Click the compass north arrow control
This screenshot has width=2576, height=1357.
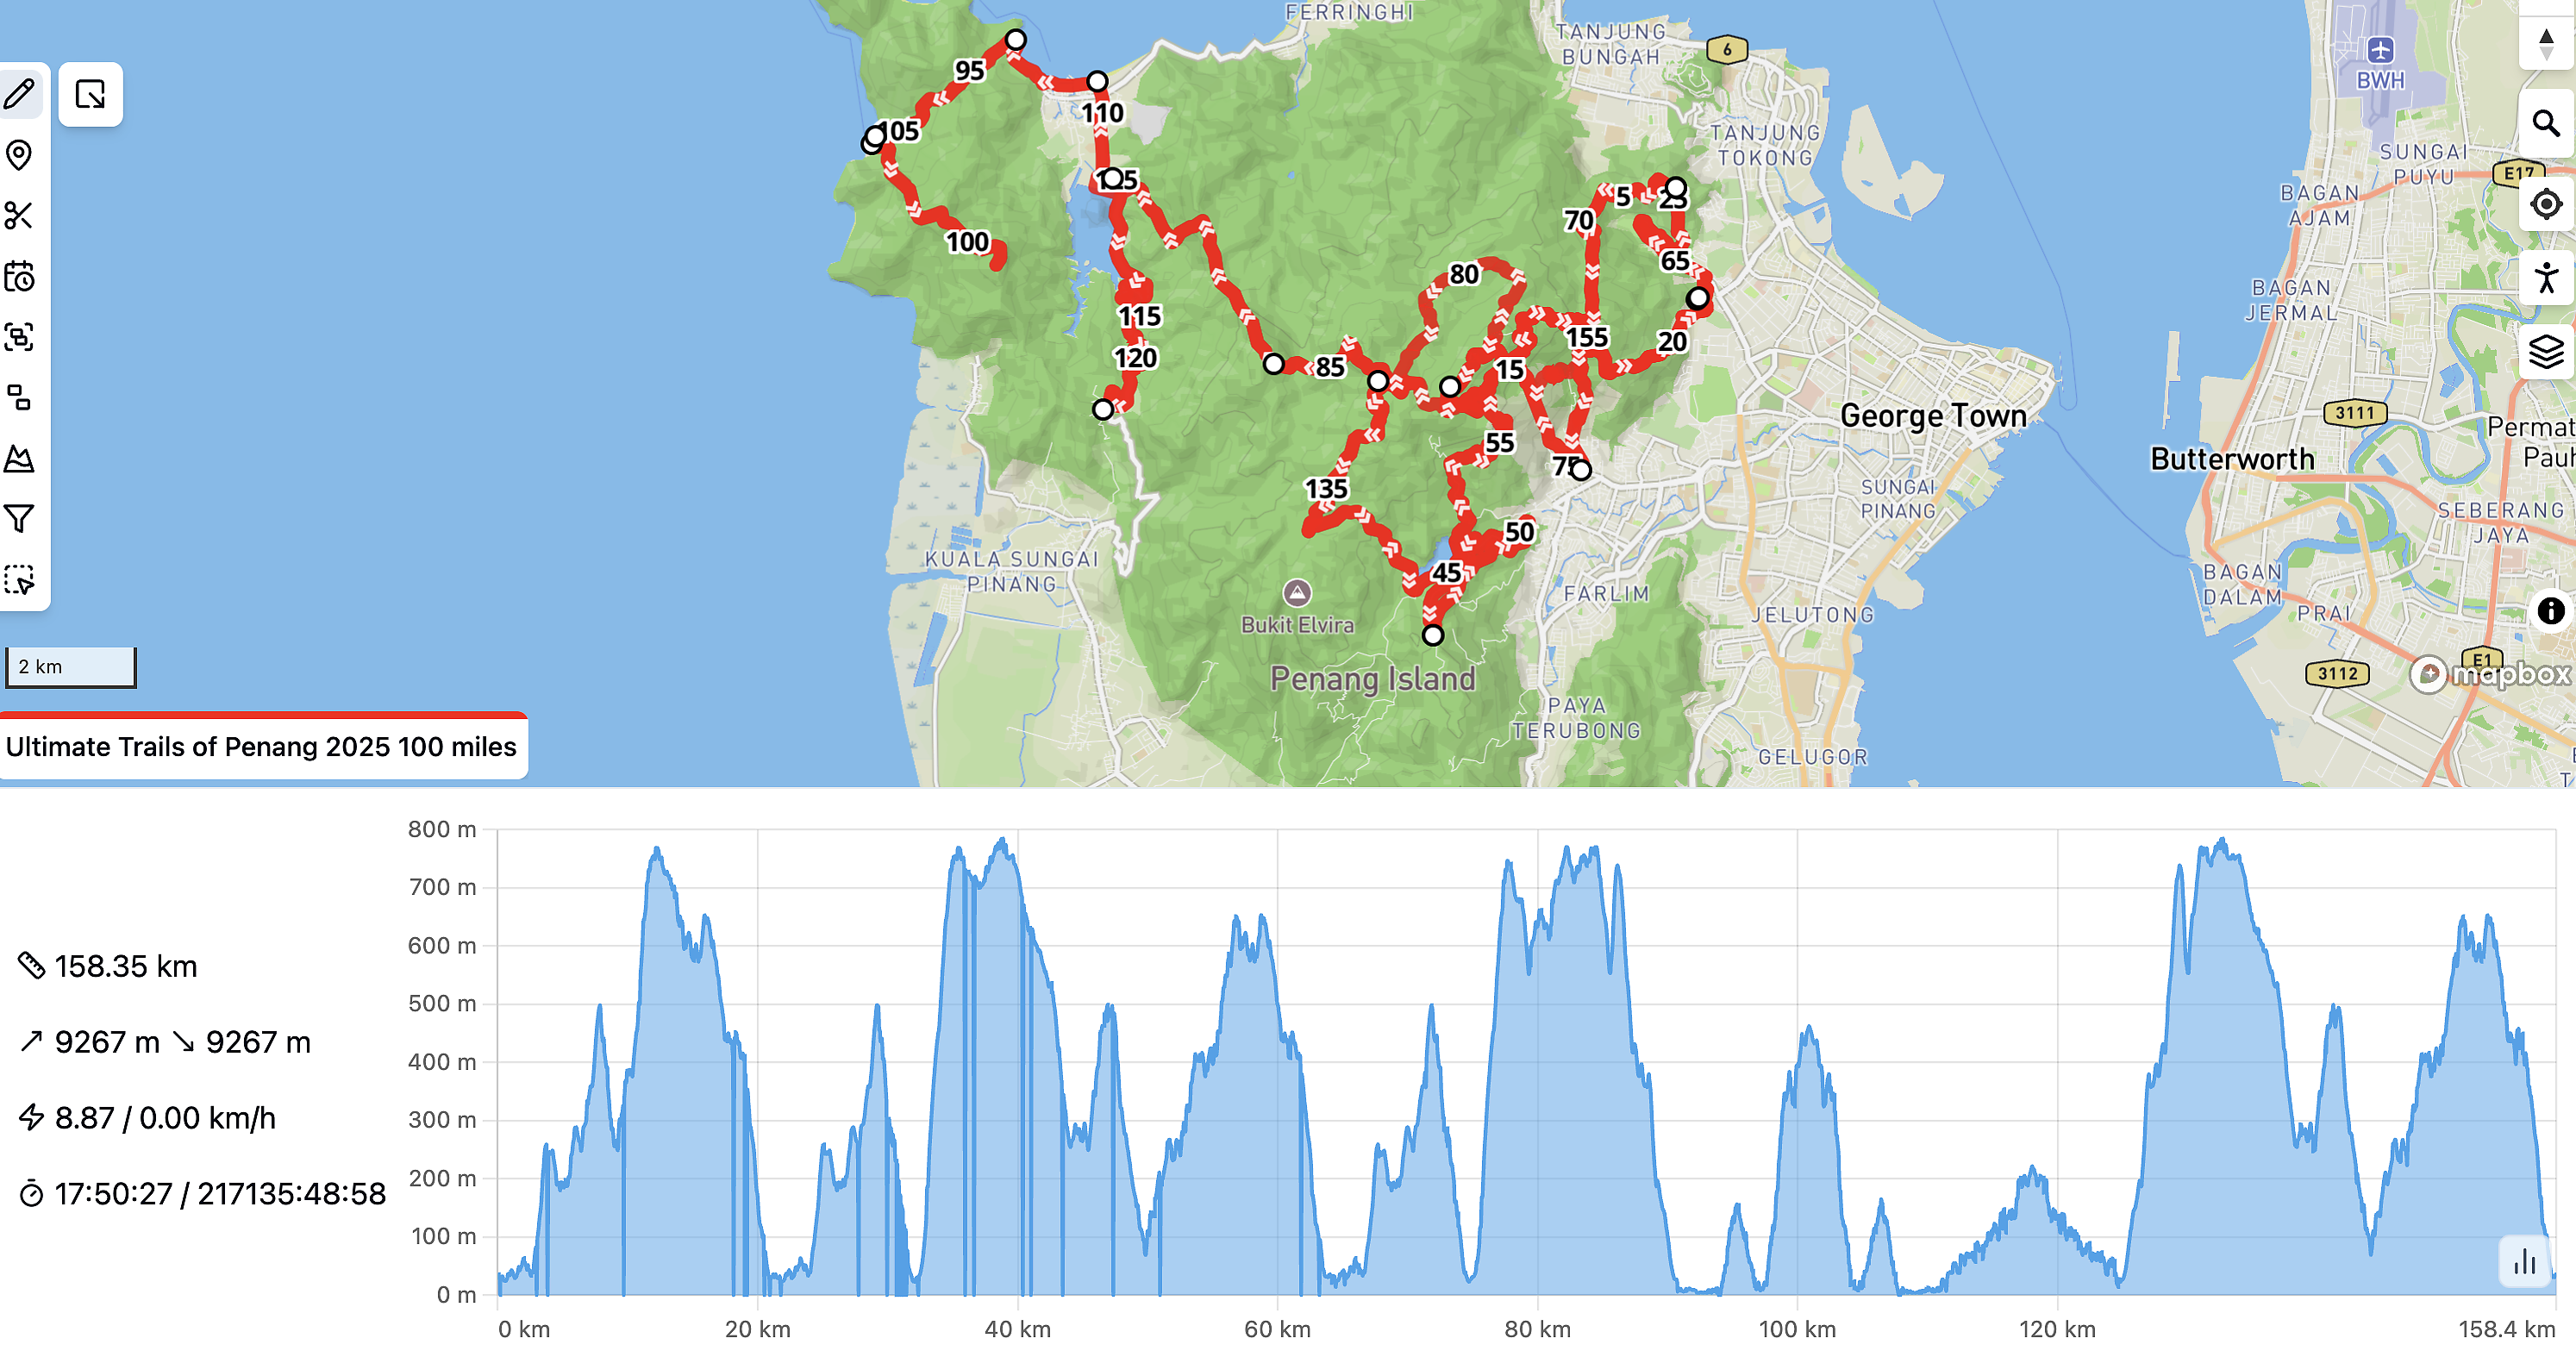2546,43
